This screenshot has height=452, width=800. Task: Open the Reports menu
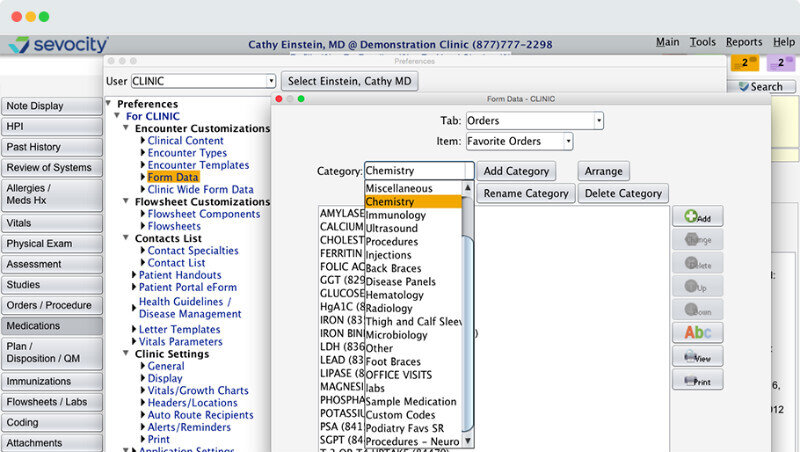pyautogui.click(x=743, y=42)
